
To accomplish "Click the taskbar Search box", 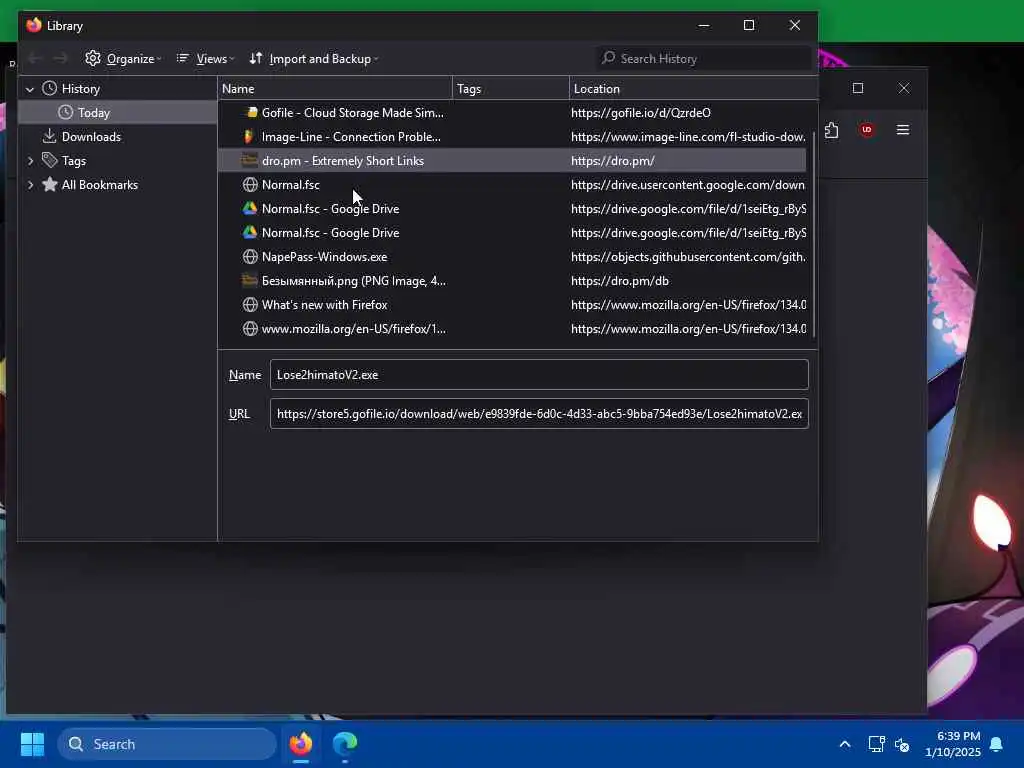I will (x=167, y=744).
